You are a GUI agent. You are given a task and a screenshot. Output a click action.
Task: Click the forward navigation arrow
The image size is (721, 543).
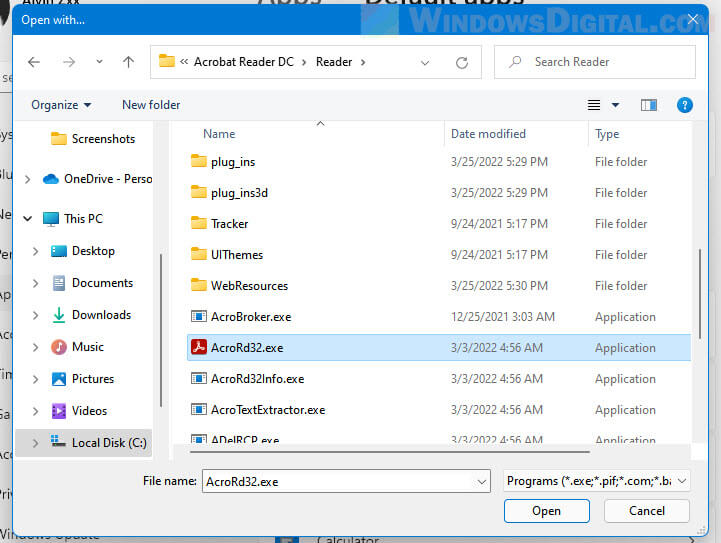pos(69,62)
